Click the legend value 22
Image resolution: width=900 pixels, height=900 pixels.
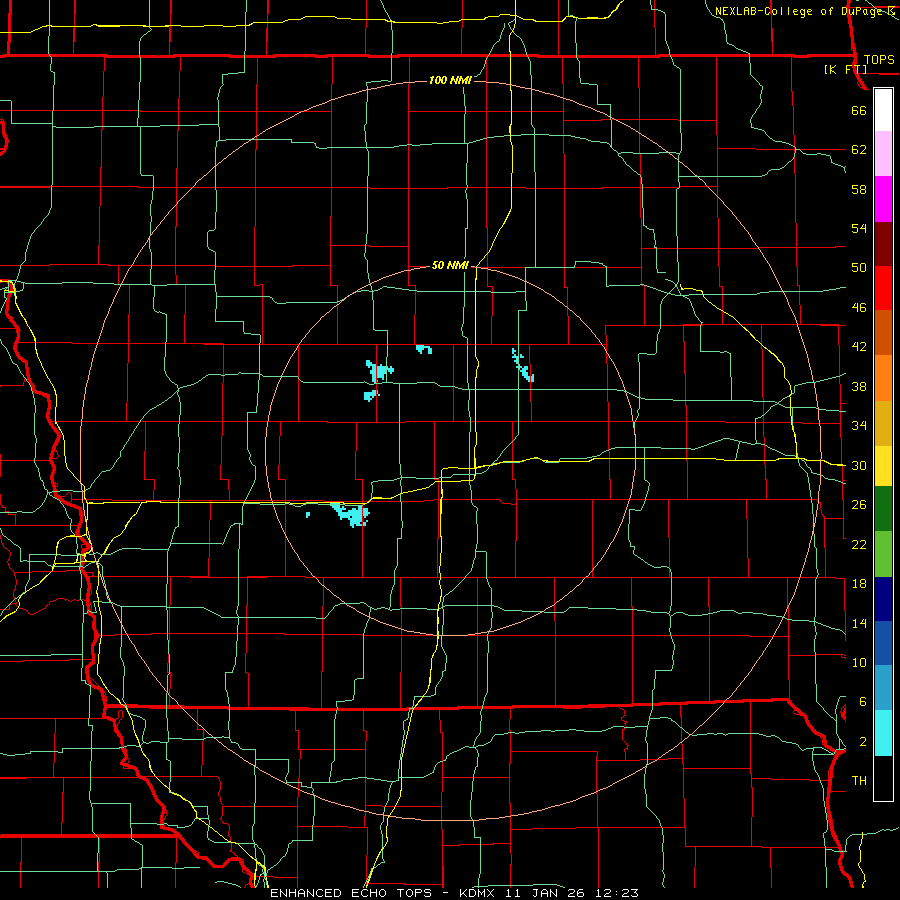point(859,544)
